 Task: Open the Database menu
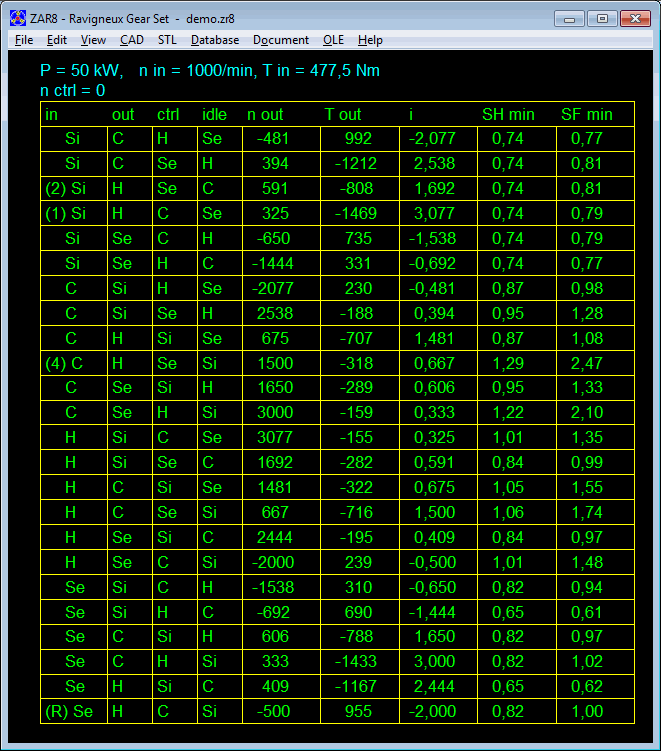click(x=215, y=40)
